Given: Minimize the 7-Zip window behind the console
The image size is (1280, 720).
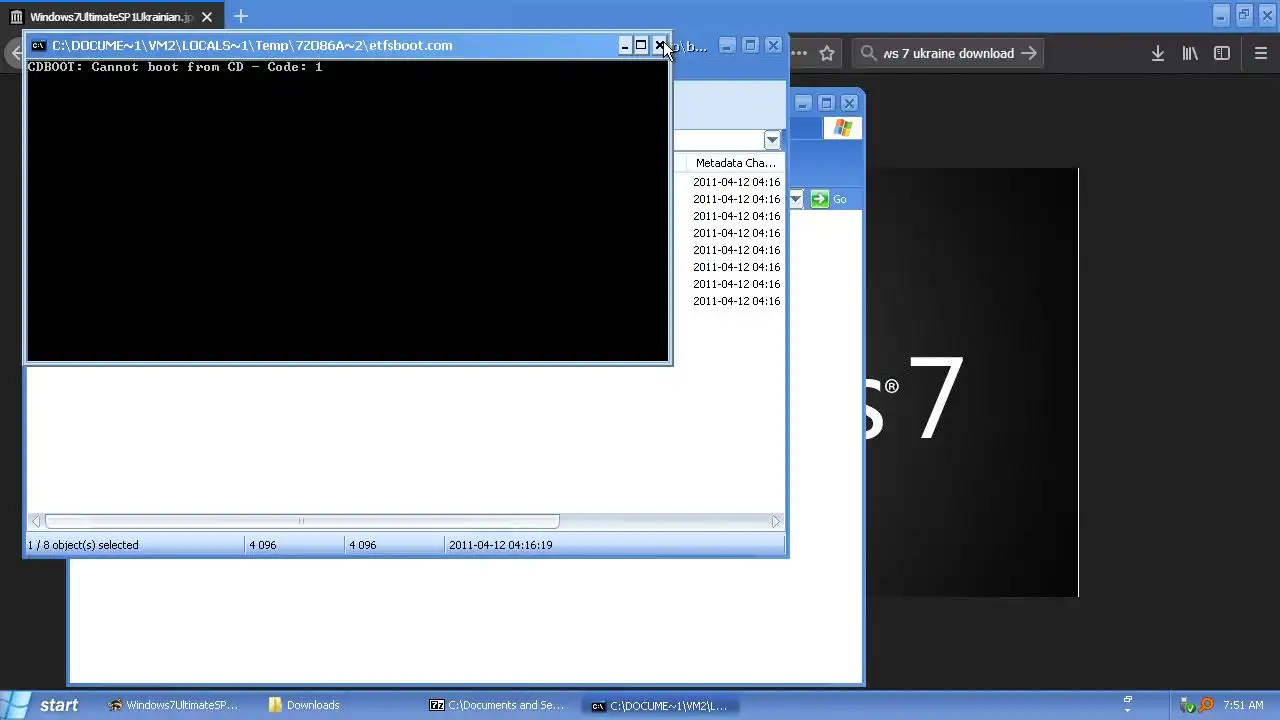Looking at the screenshot, I should pos(727,45).
